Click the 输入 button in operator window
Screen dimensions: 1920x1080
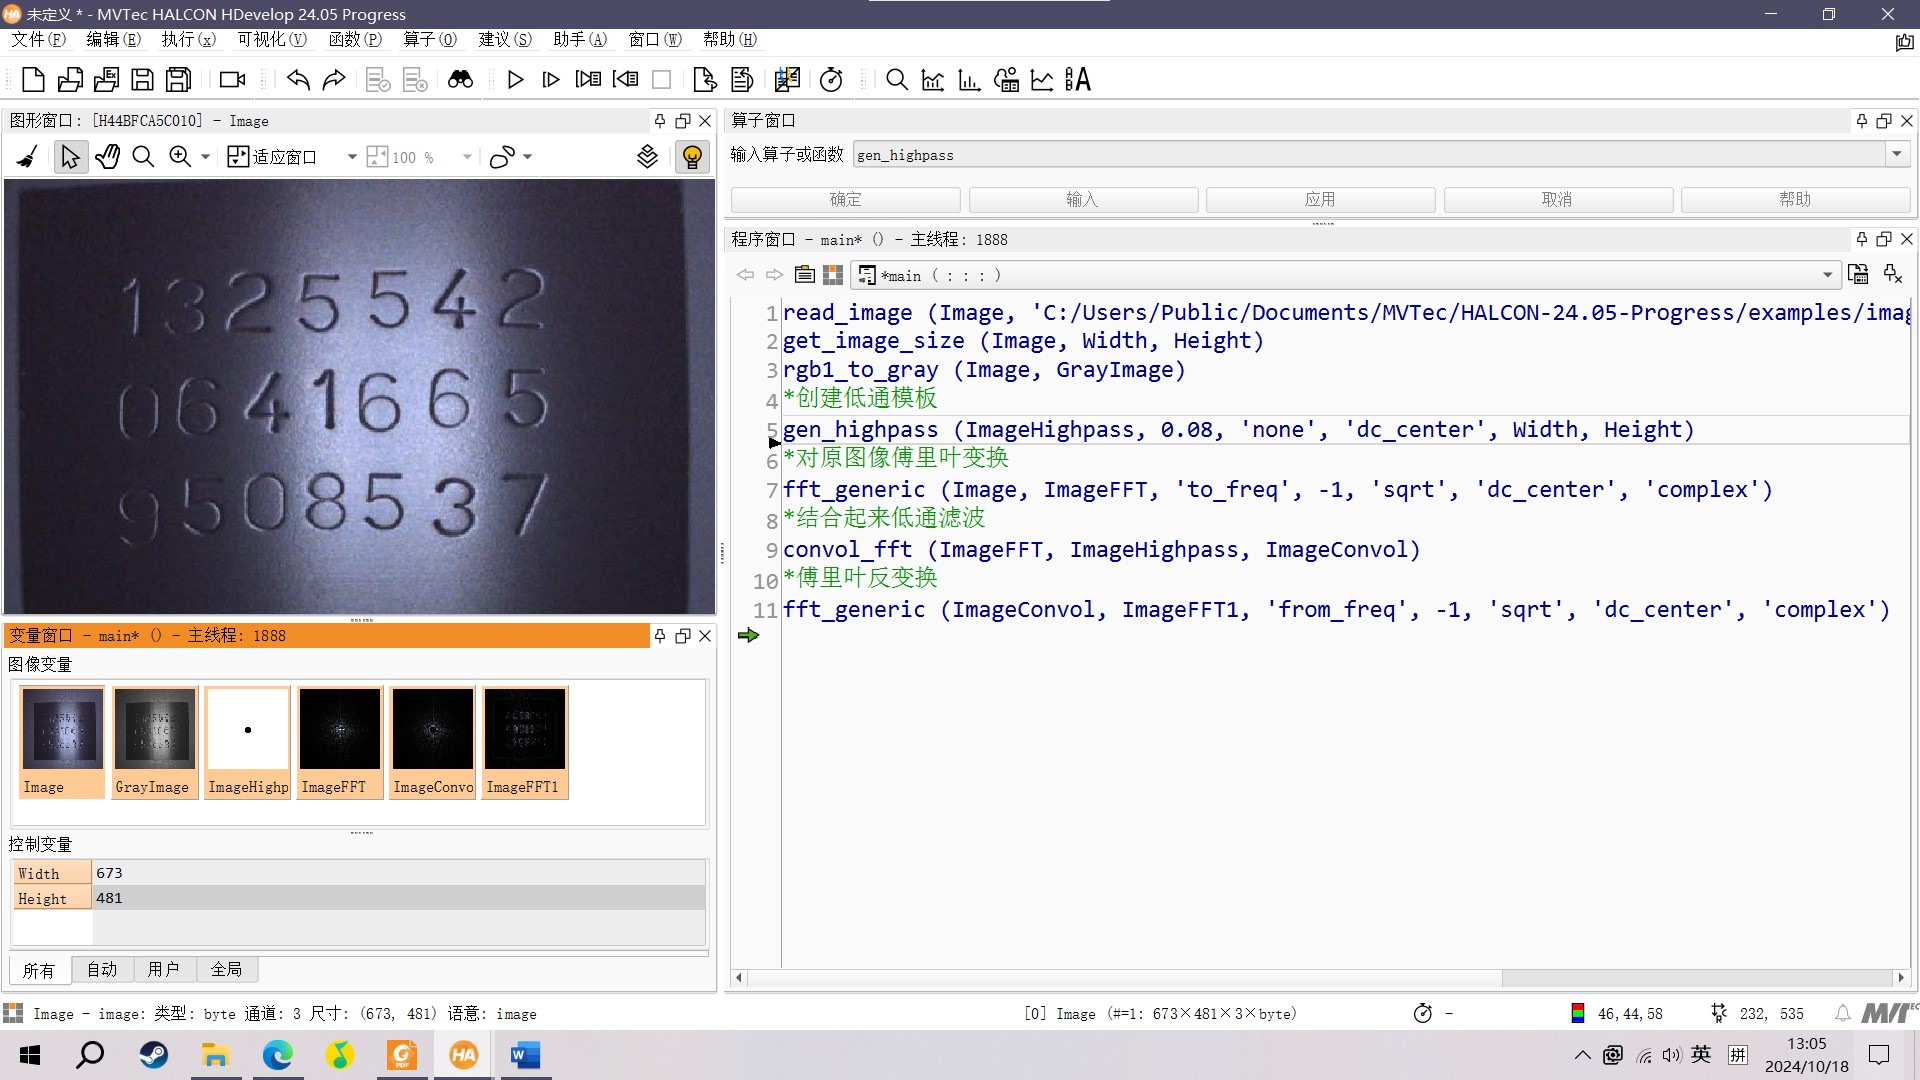coord(1082,199)
